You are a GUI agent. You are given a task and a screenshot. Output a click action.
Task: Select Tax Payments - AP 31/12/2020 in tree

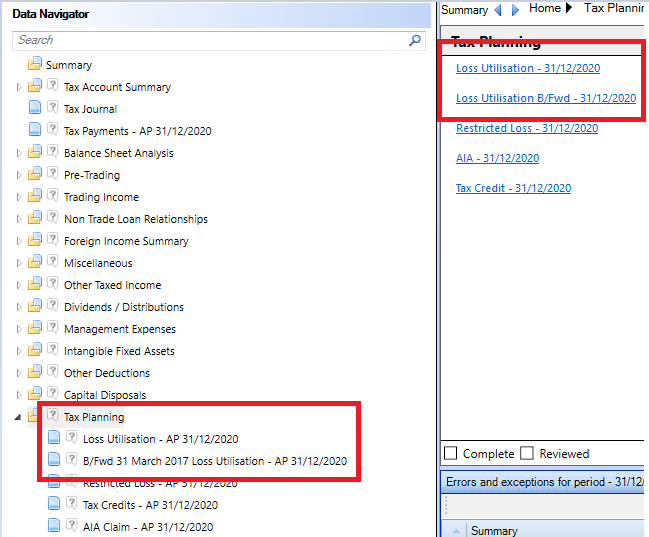point(137,131)
